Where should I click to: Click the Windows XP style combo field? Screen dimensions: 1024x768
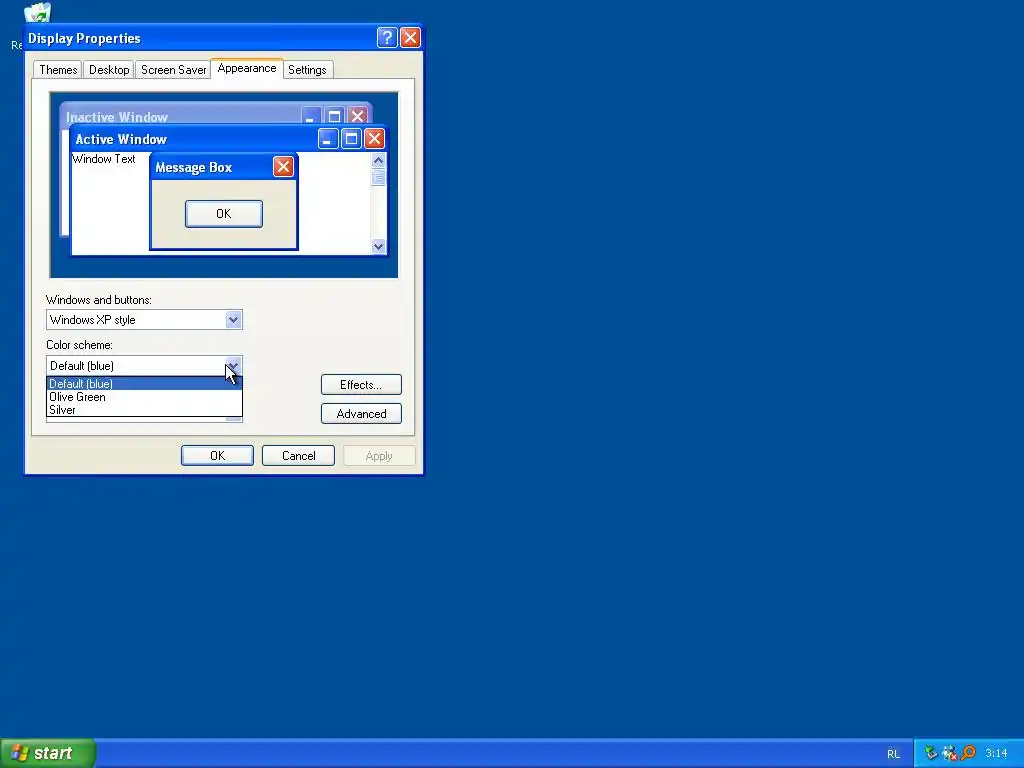(144, 320)
